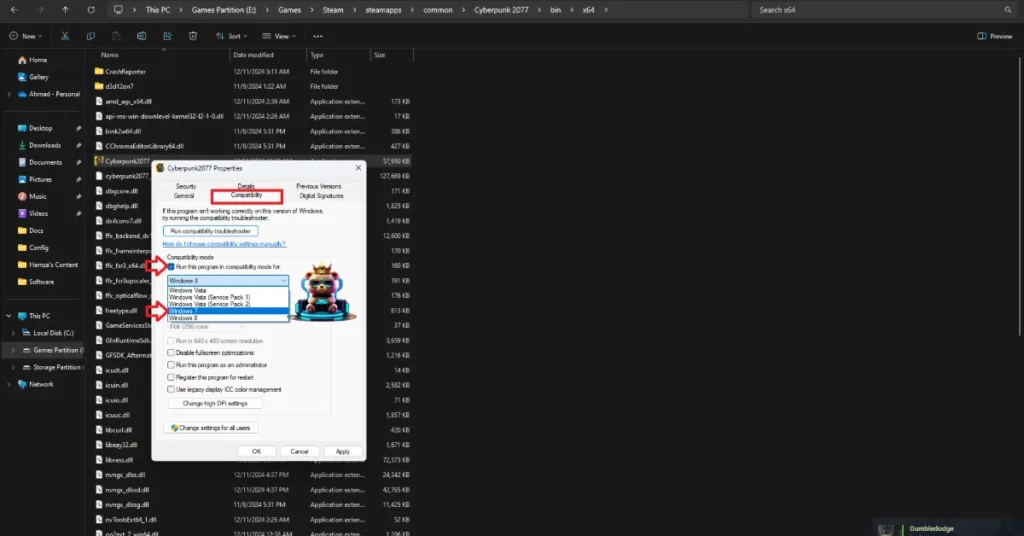Open the Docs folder in sidebar
Screen dimensions: 1024x536
point(36,230)
